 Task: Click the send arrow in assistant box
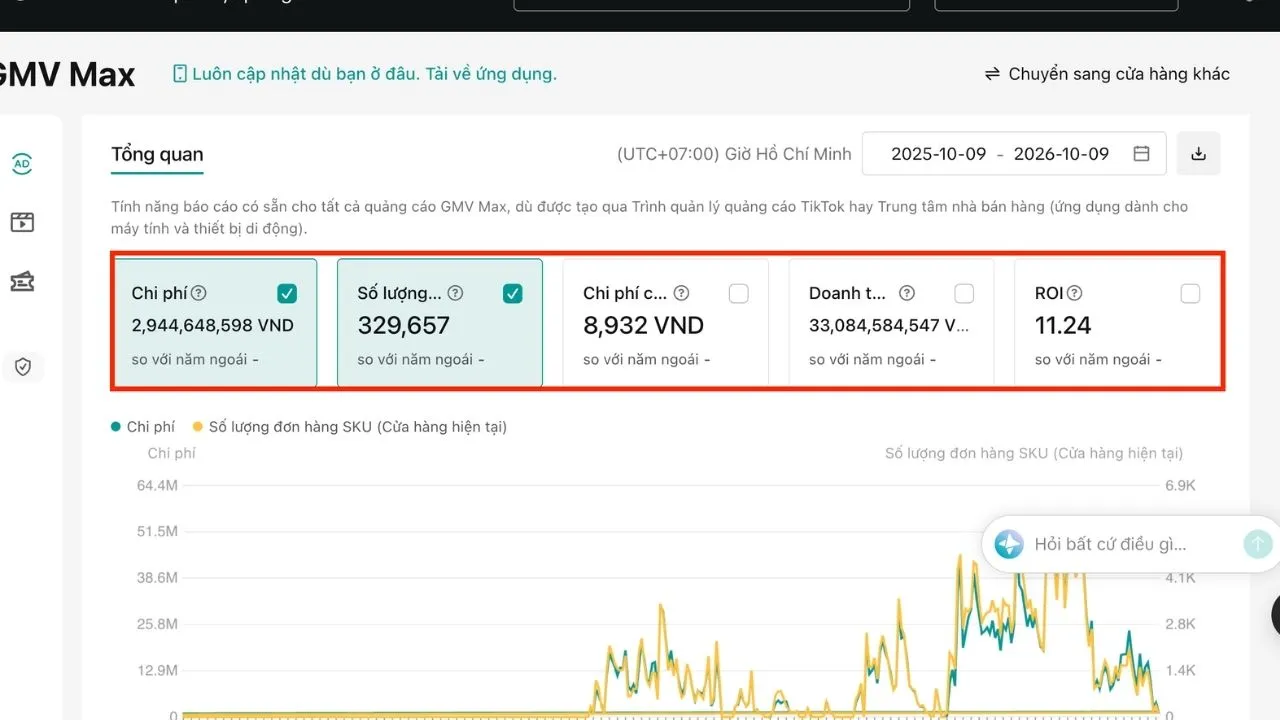click(1257, 544)
